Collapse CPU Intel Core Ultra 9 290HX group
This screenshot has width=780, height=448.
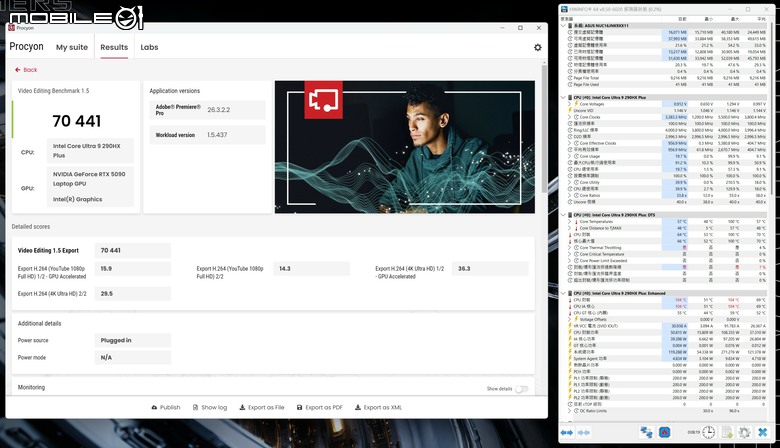click(563, 97)
